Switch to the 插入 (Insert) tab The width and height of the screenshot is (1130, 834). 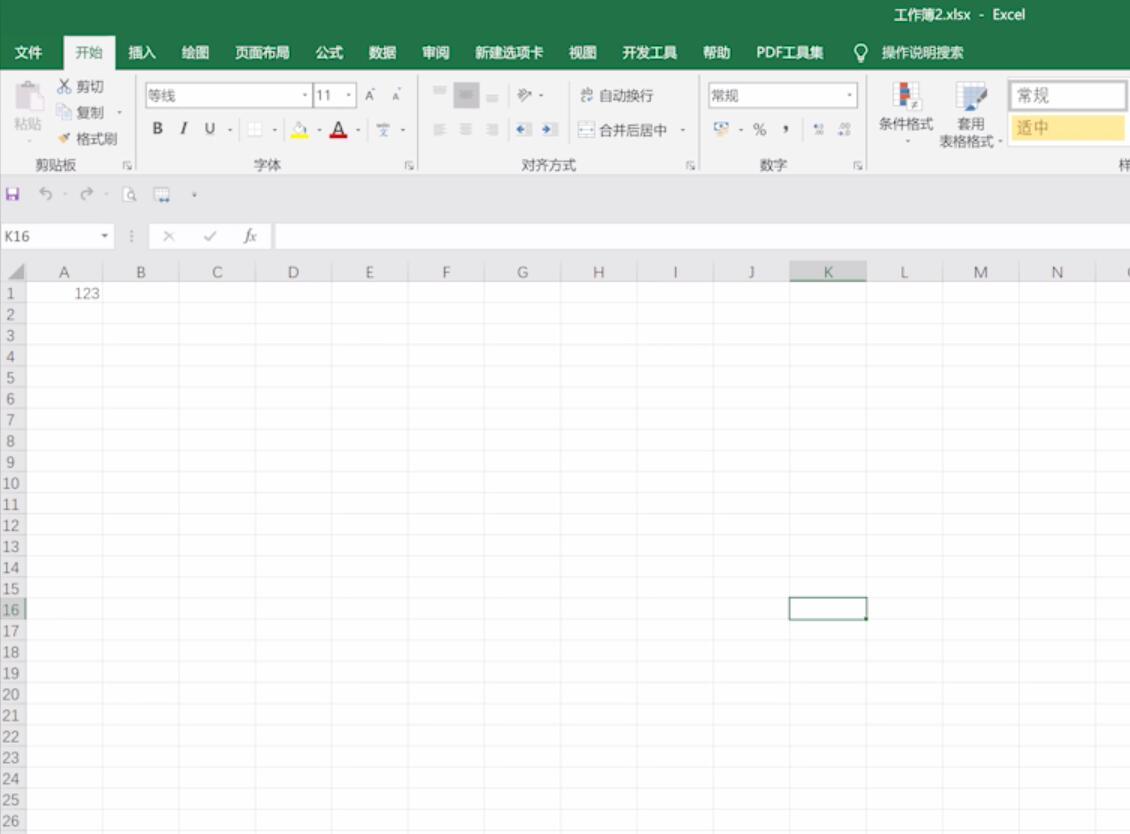point(142,53)
